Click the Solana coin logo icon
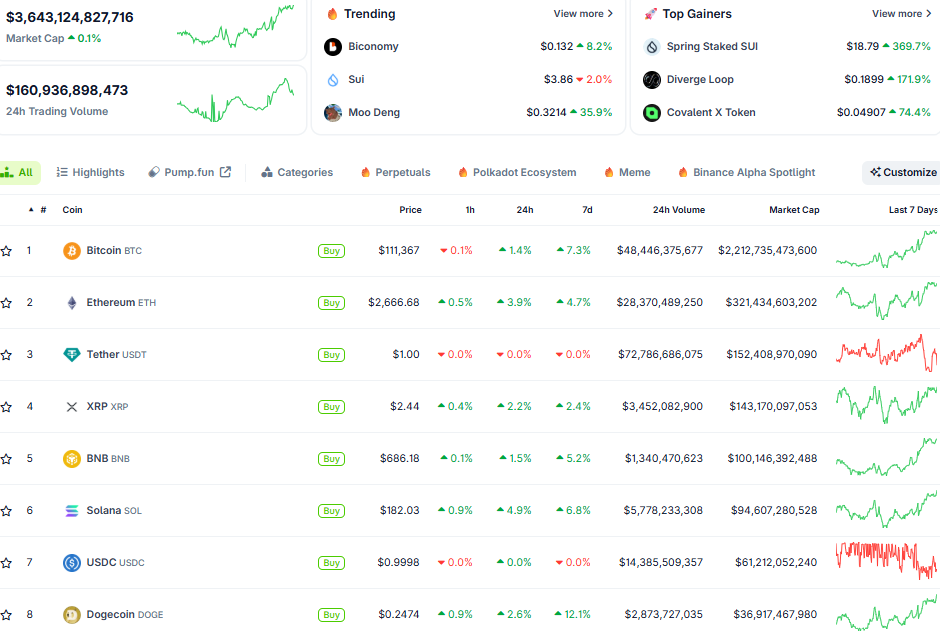This screenshot has width=940, height=631. [71, 511]
